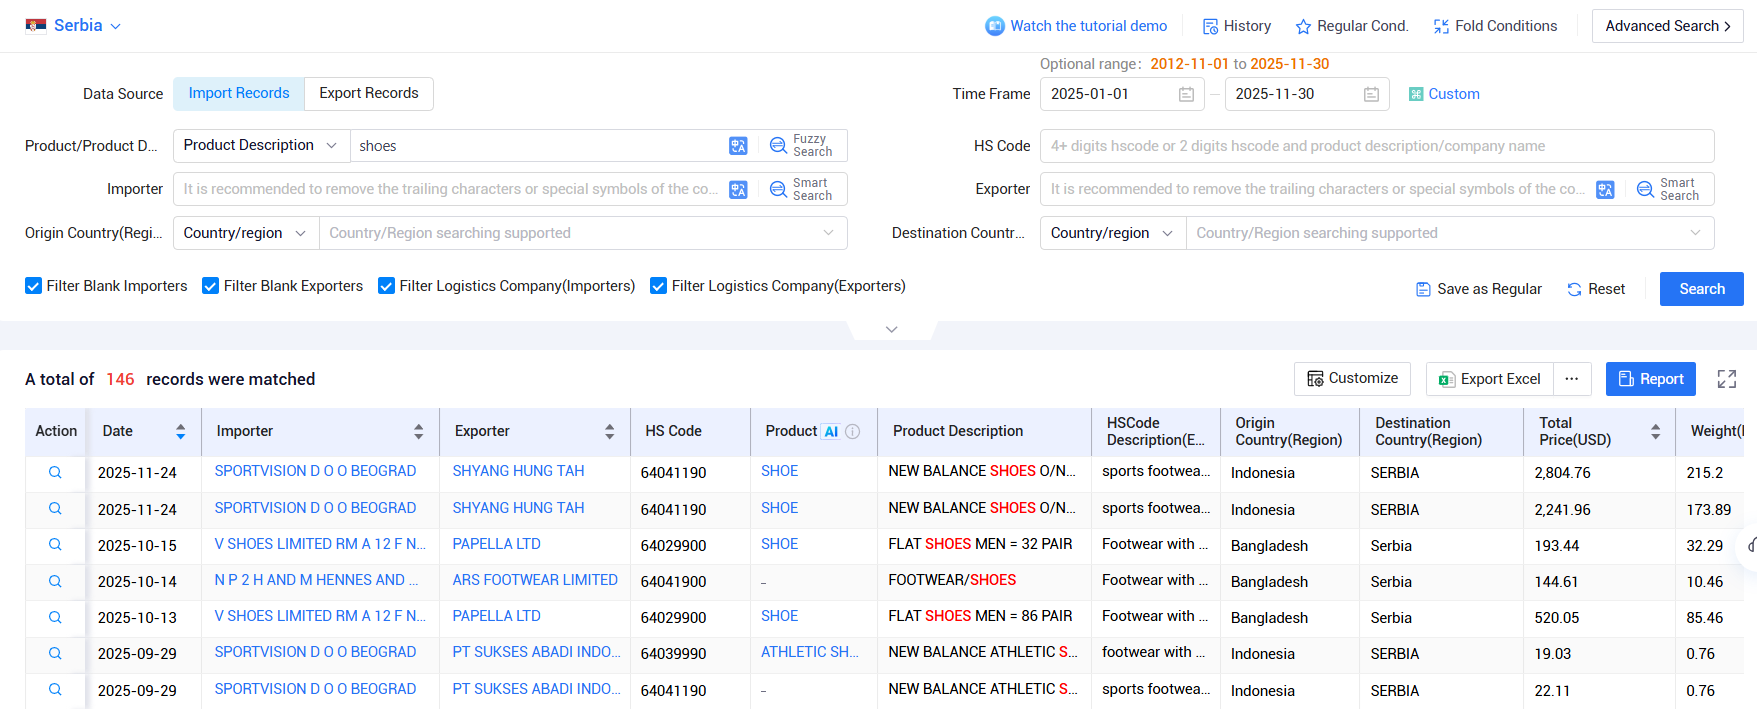The width and height of the screenshot is (1757, 709).
Task: Open the Customize columns option
Action: point(1352,379)
